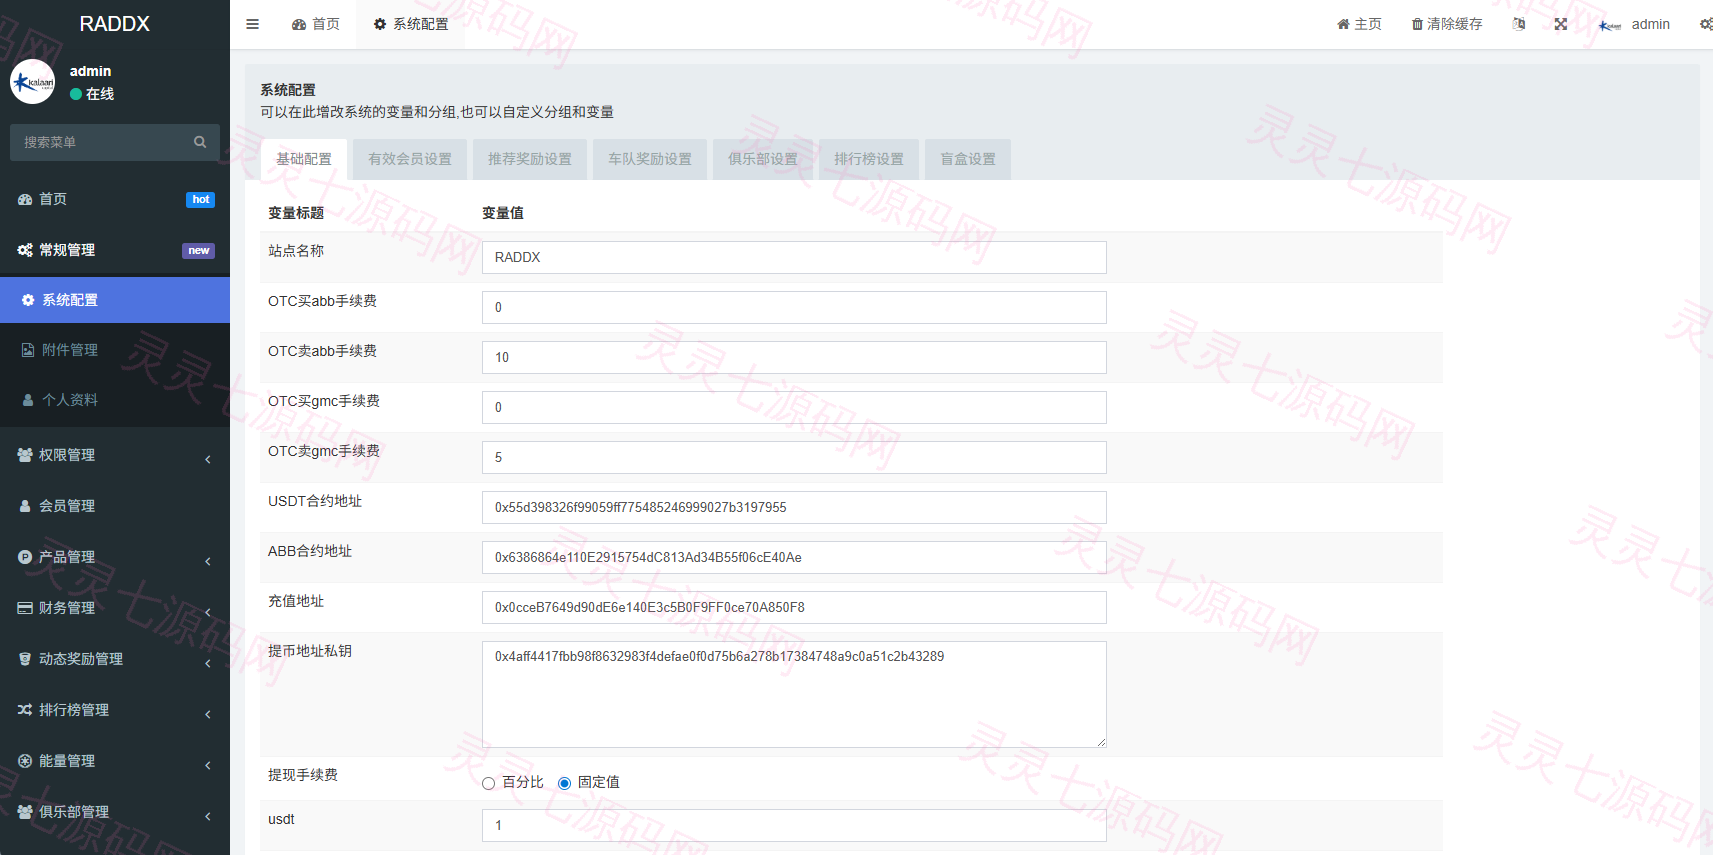Click the 系统配置 top navigation tab

click(x=411, y=24)
